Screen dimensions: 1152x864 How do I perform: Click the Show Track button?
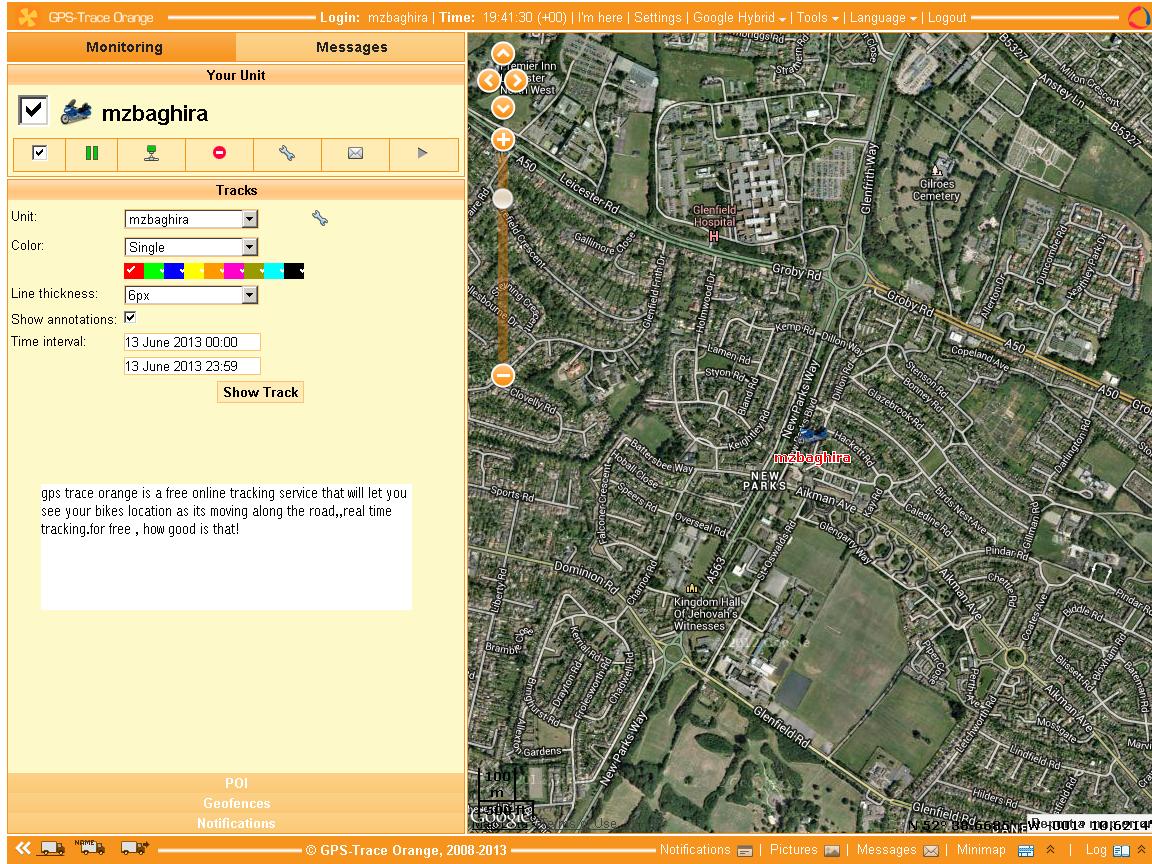coord(261,392)
